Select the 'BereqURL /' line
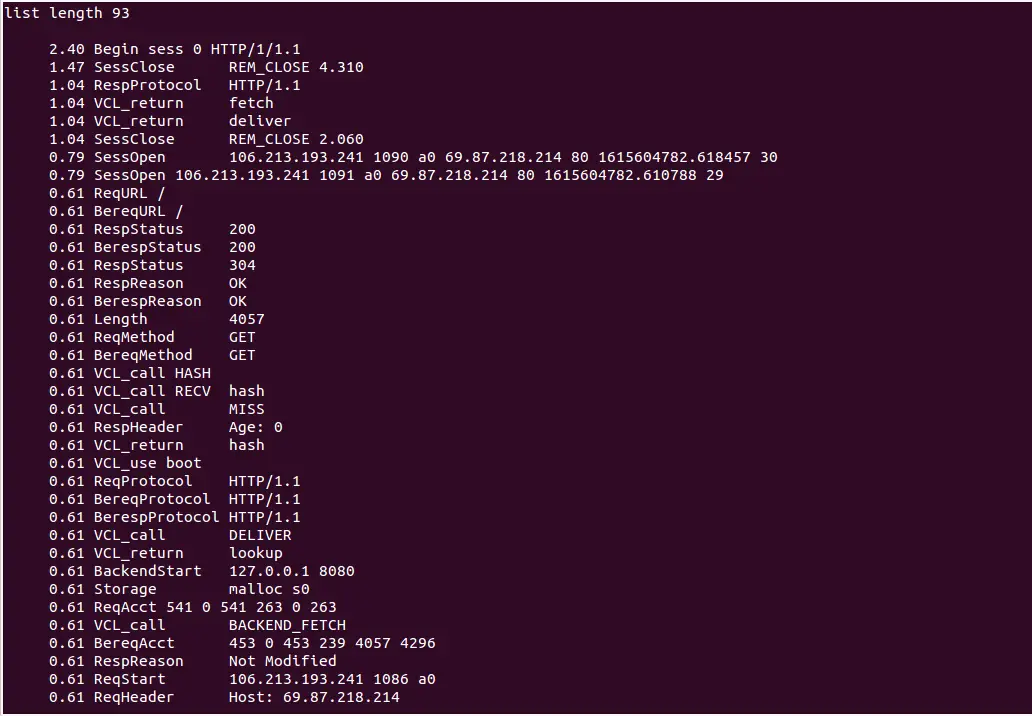Viewport: 1032px width, 716px height. coord(116,211)
